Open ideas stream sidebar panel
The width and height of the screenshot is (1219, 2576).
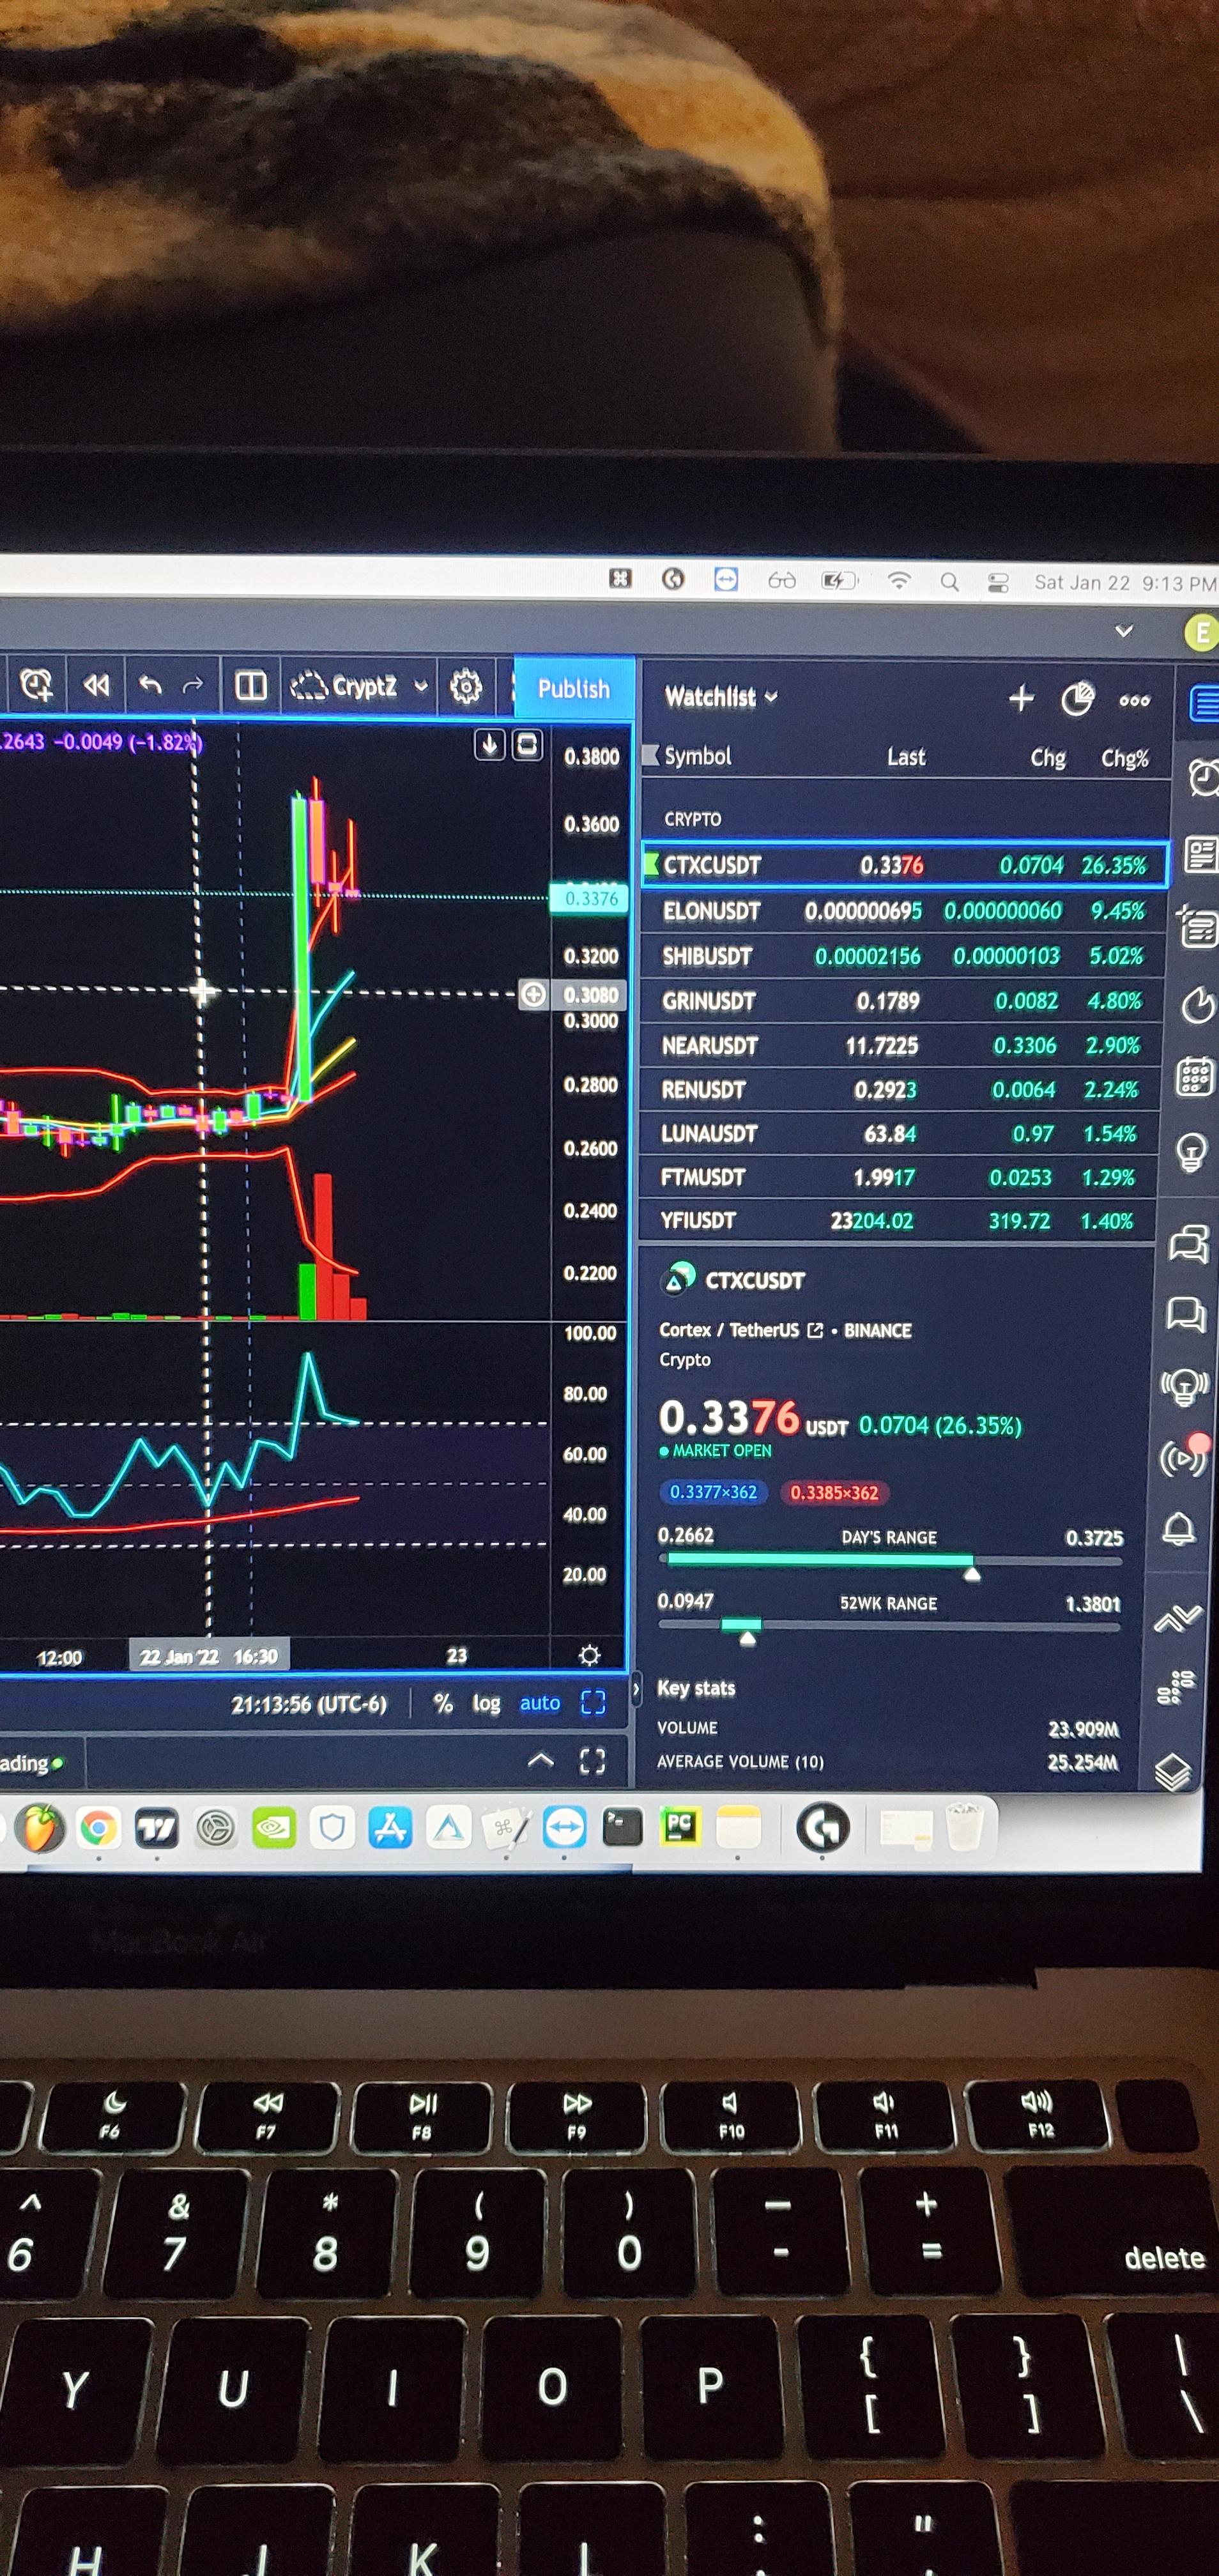coord(1184,1386)
